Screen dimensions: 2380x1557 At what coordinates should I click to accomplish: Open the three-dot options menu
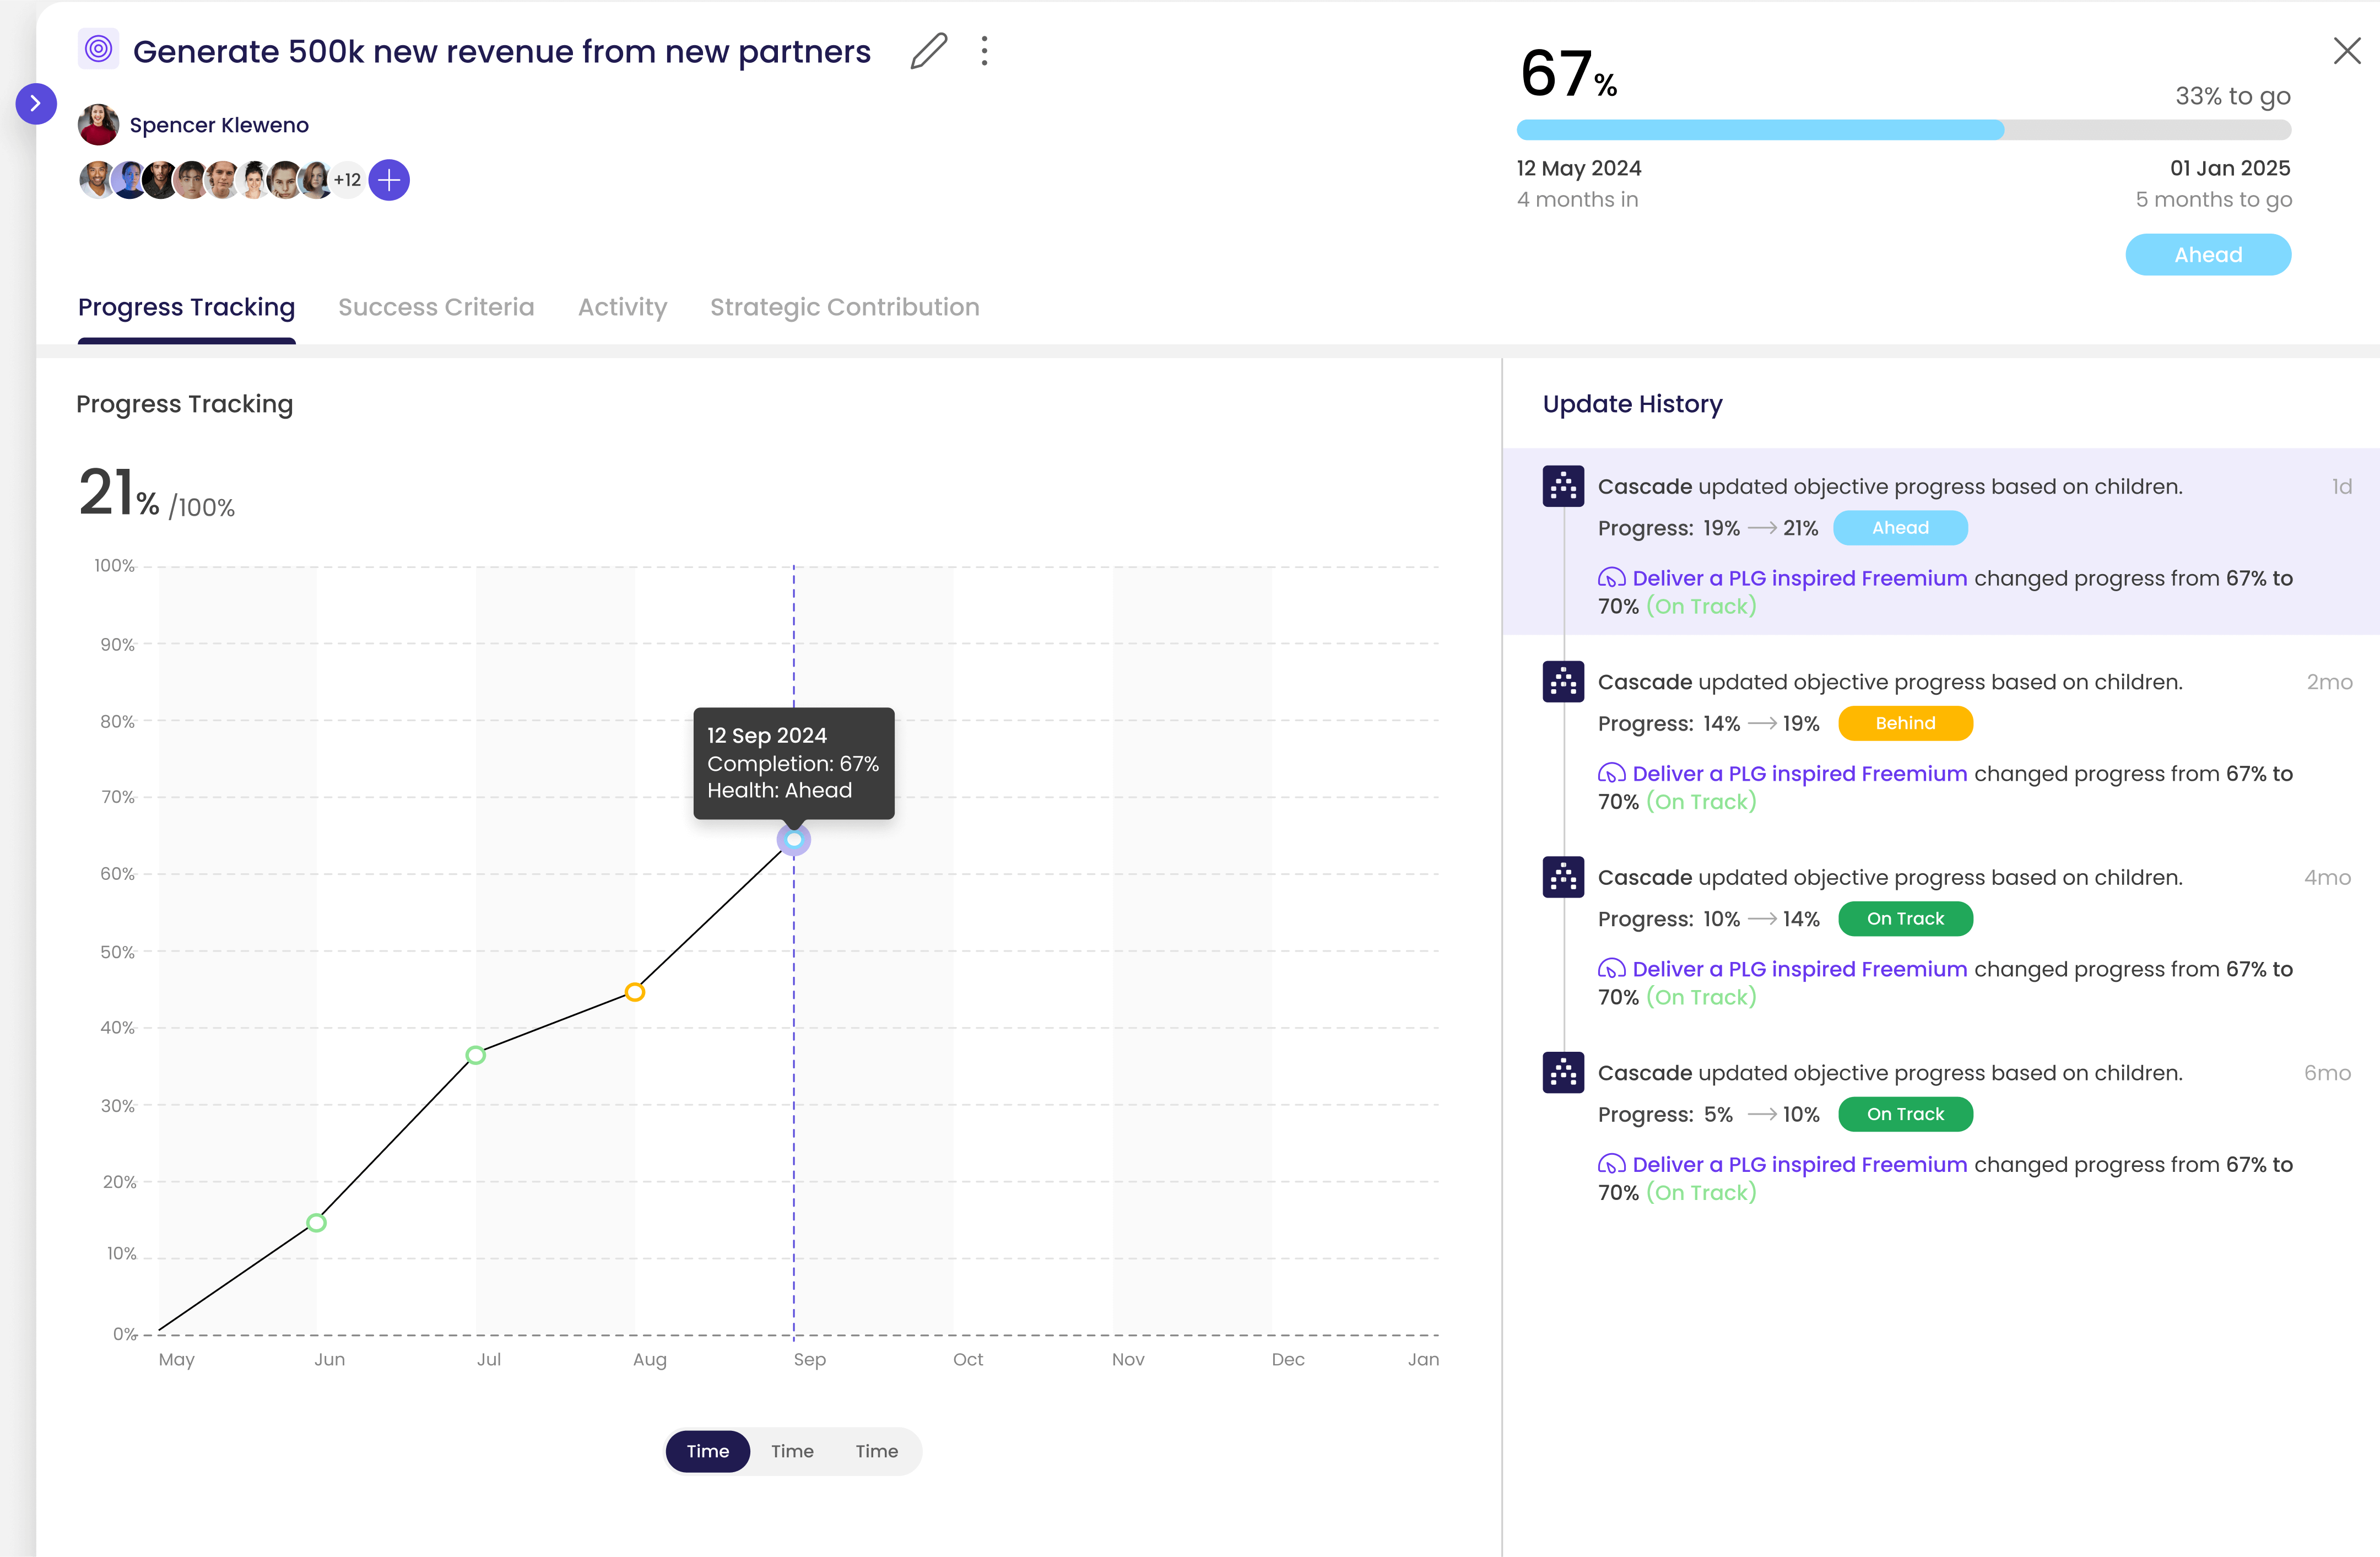(984, 51)
